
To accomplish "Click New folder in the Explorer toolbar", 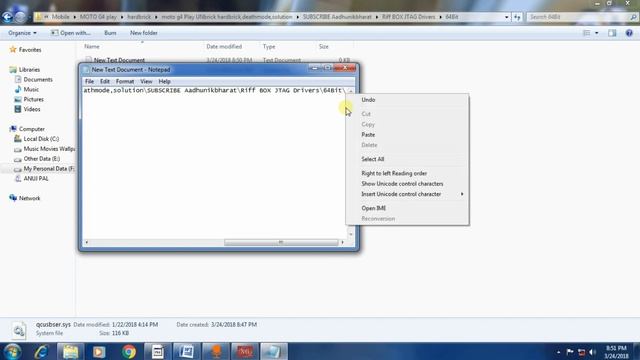I will coord(144,33).
